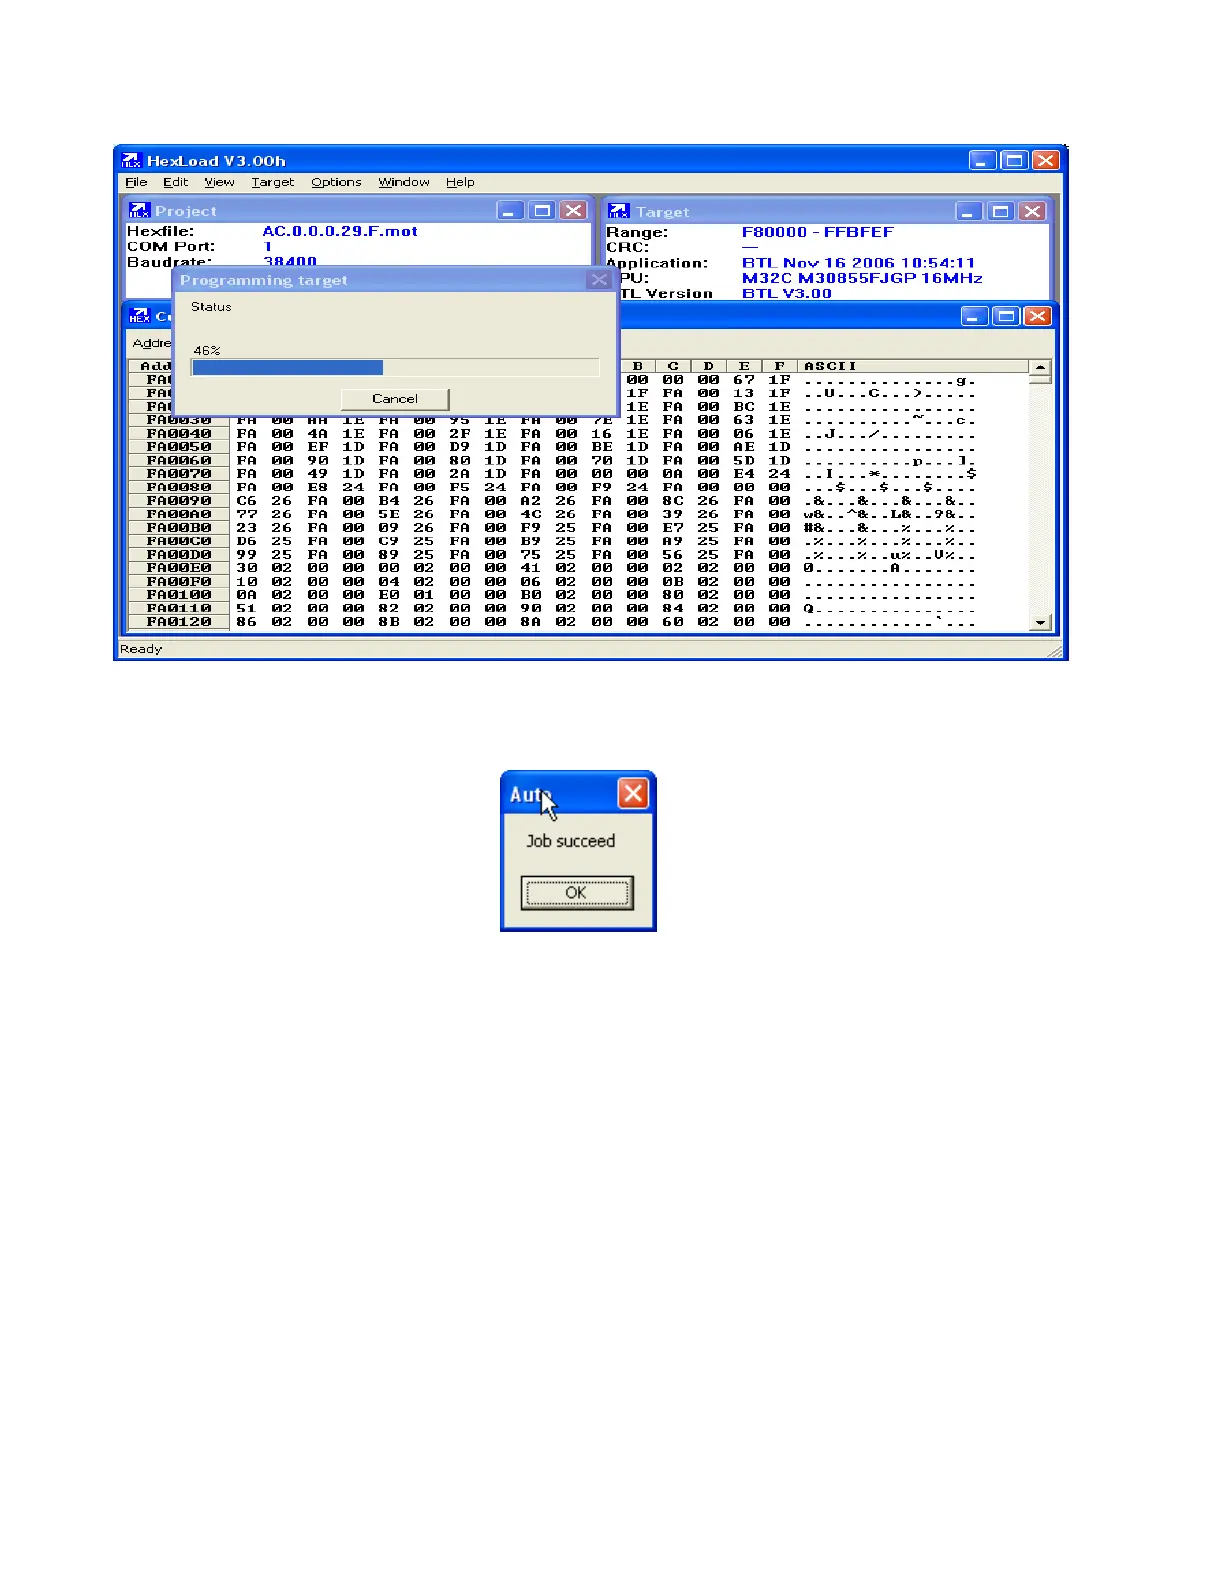Screen dimensions: 1224x1584
Task: Maximize the HexLoad main window
Action: (1014, 160)
